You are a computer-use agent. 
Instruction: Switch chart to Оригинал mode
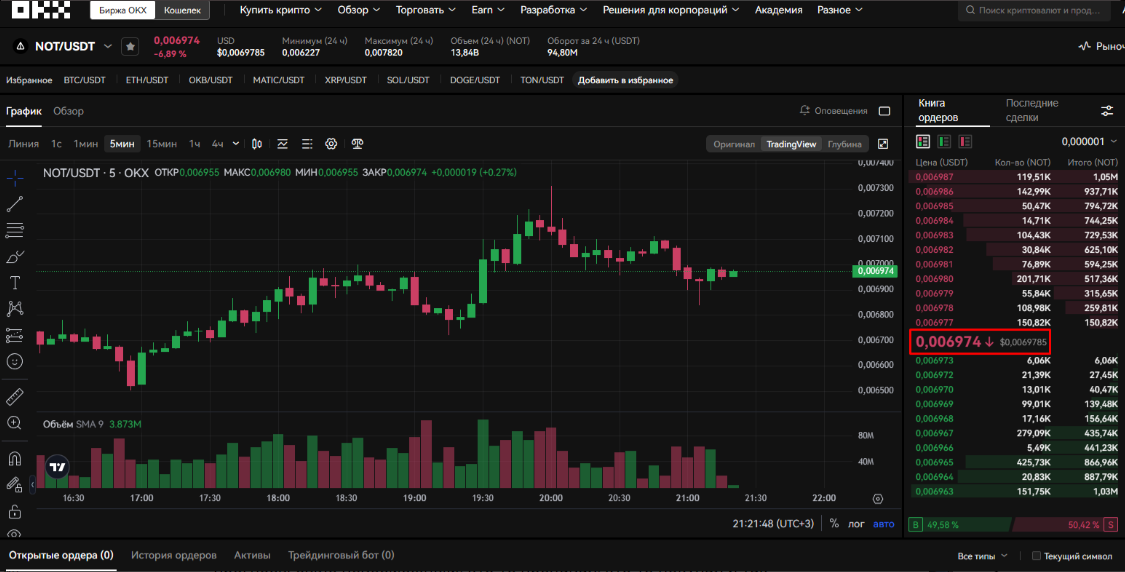coord(734,144)
